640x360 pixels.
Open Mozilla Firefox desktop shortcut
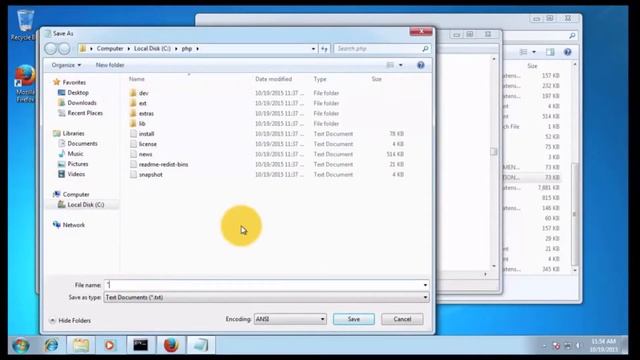click(25, 84)
